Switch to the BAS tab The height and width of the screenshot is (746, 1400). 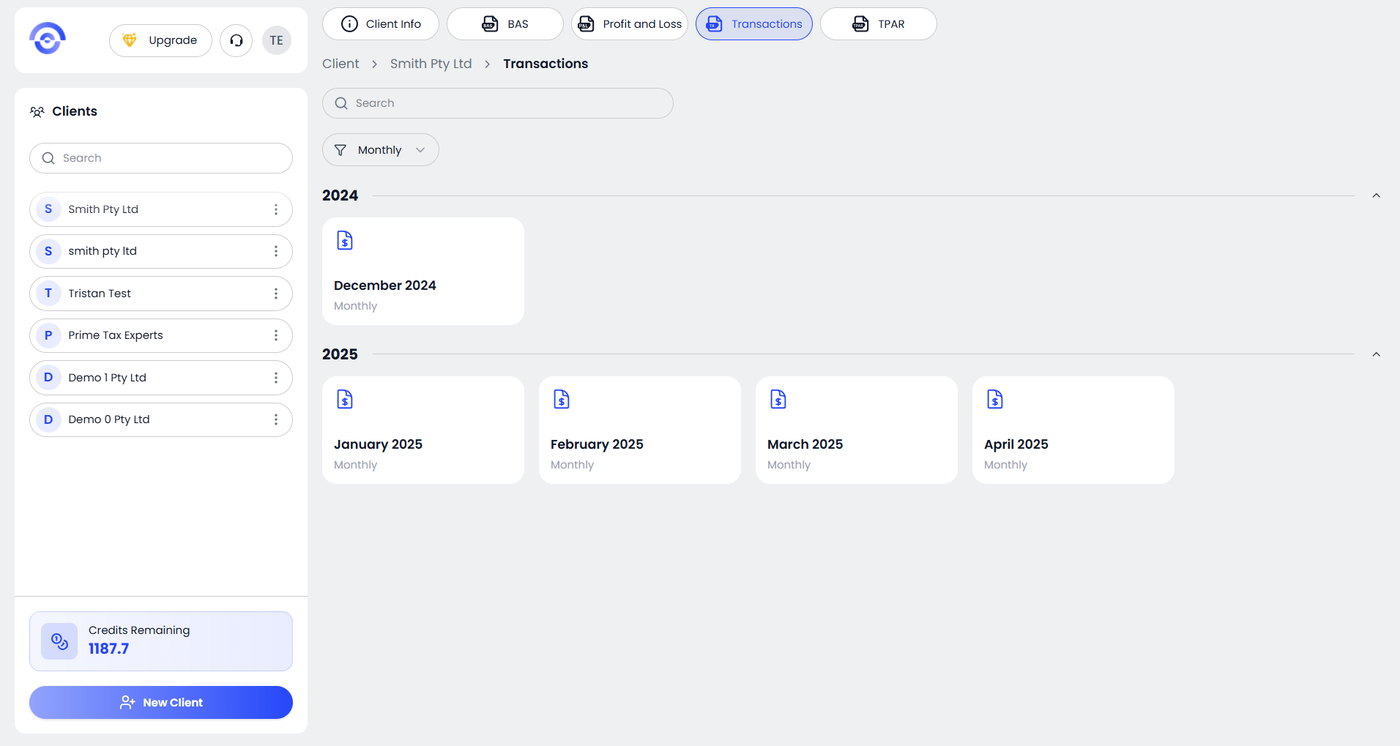point(505,24)
